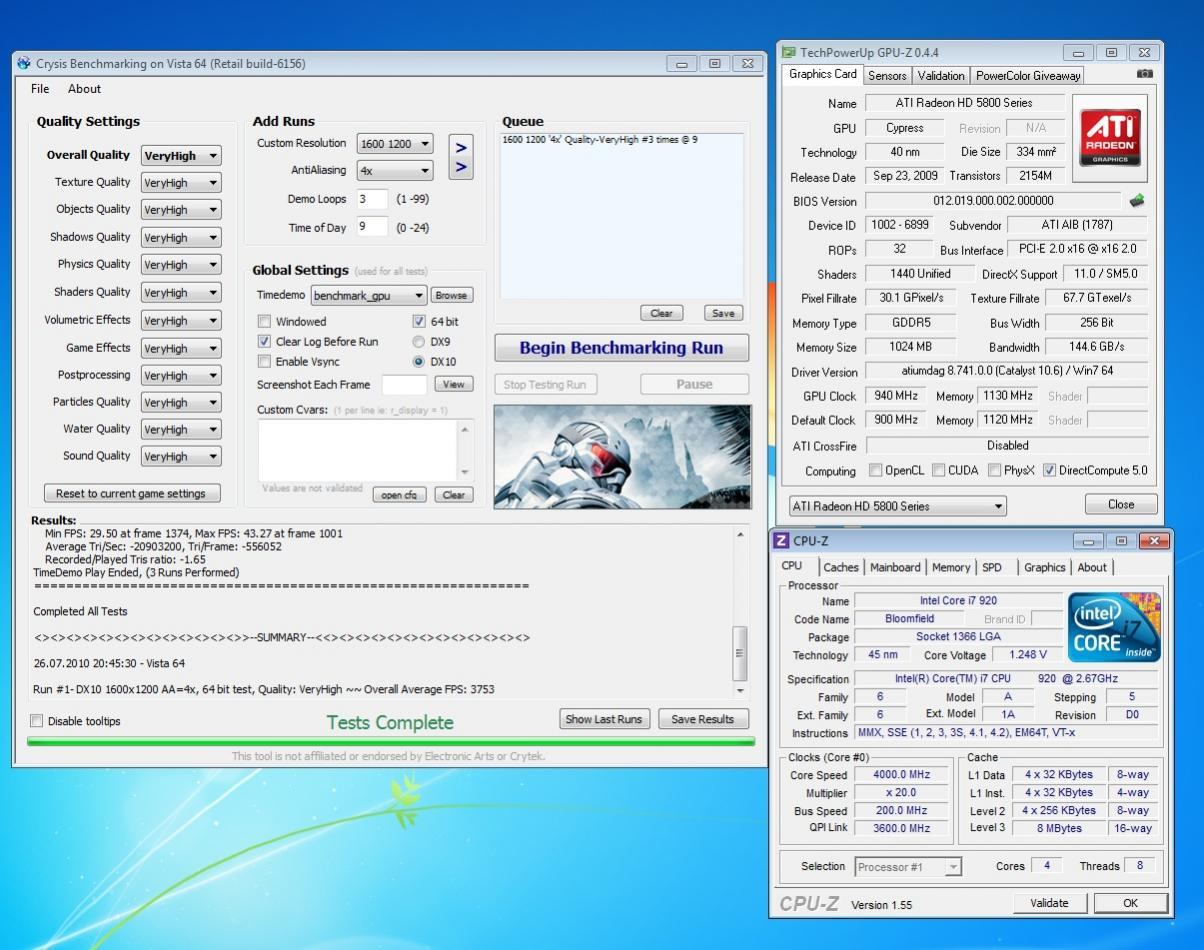Click the CPU-Z Validate button

[x=1048, y=903]
